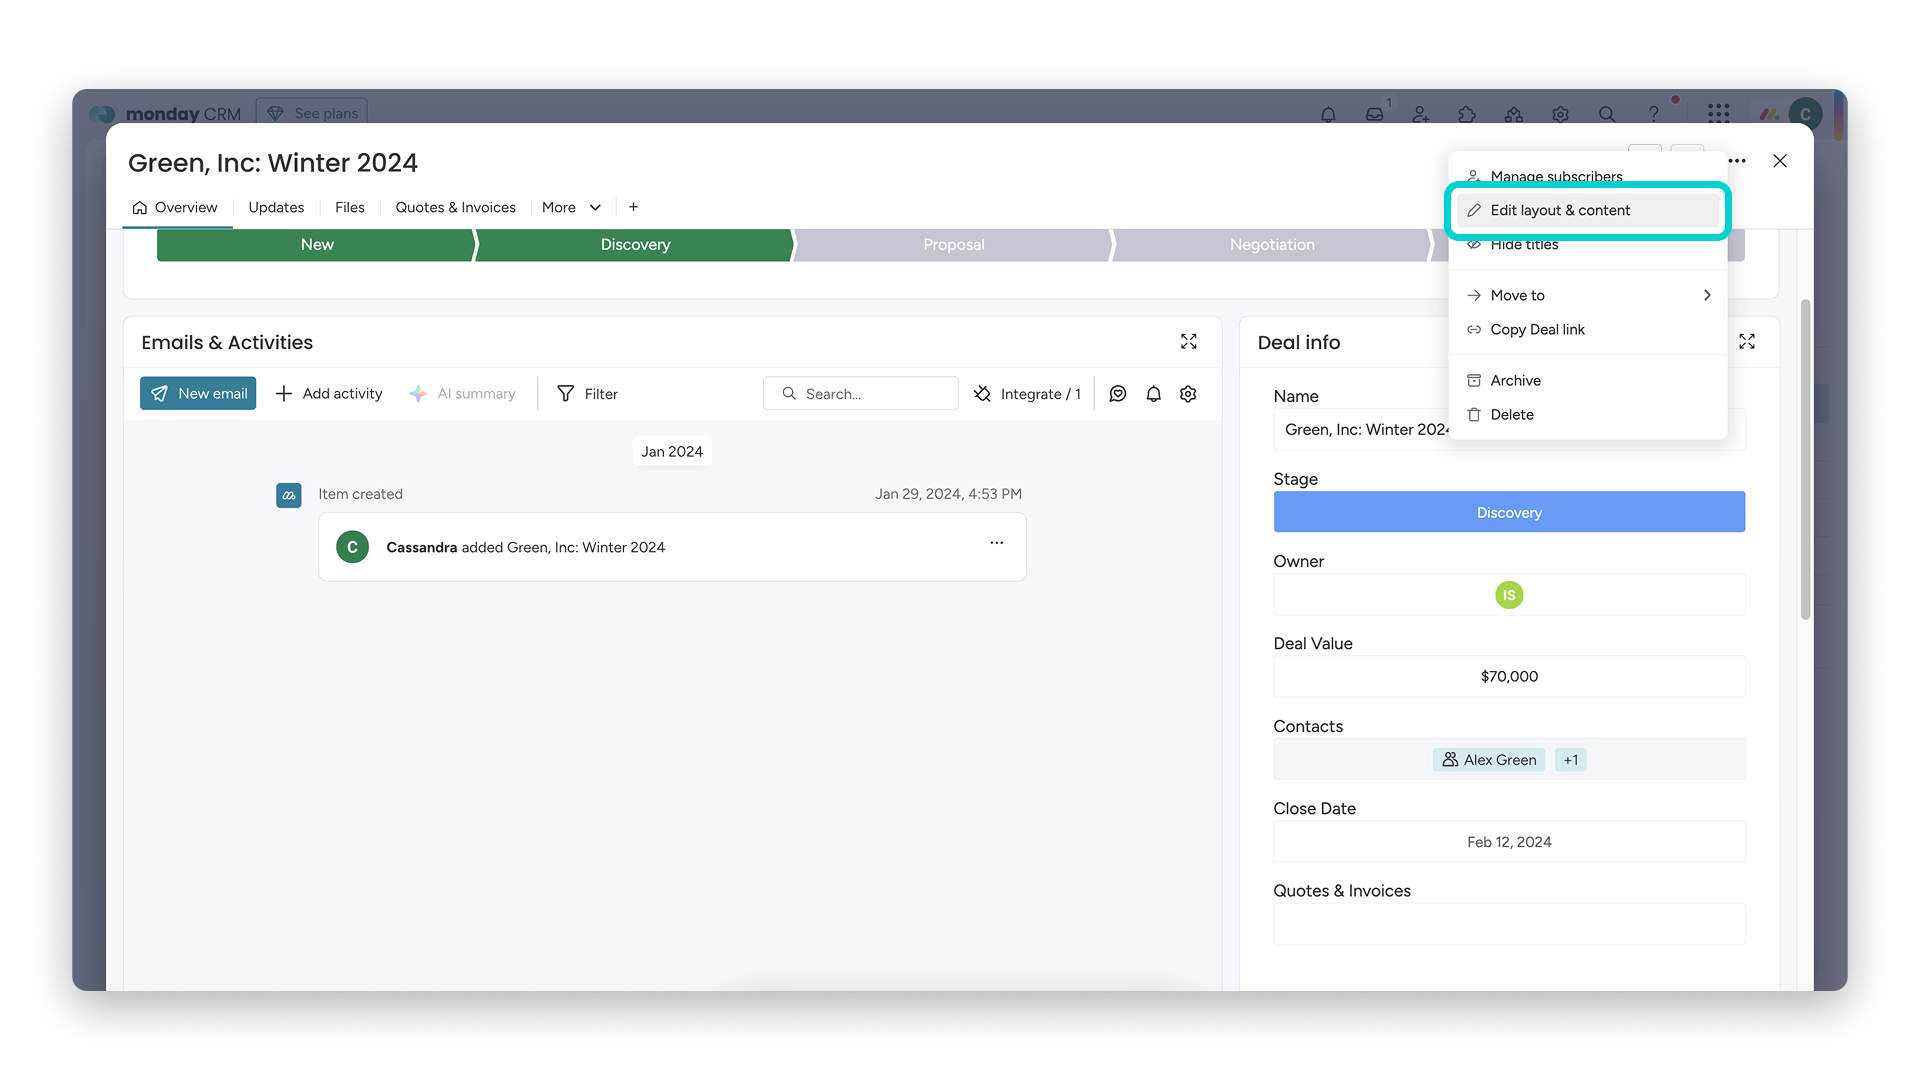
Task: Select Archive from the menu
Action: coord(1588,380)
